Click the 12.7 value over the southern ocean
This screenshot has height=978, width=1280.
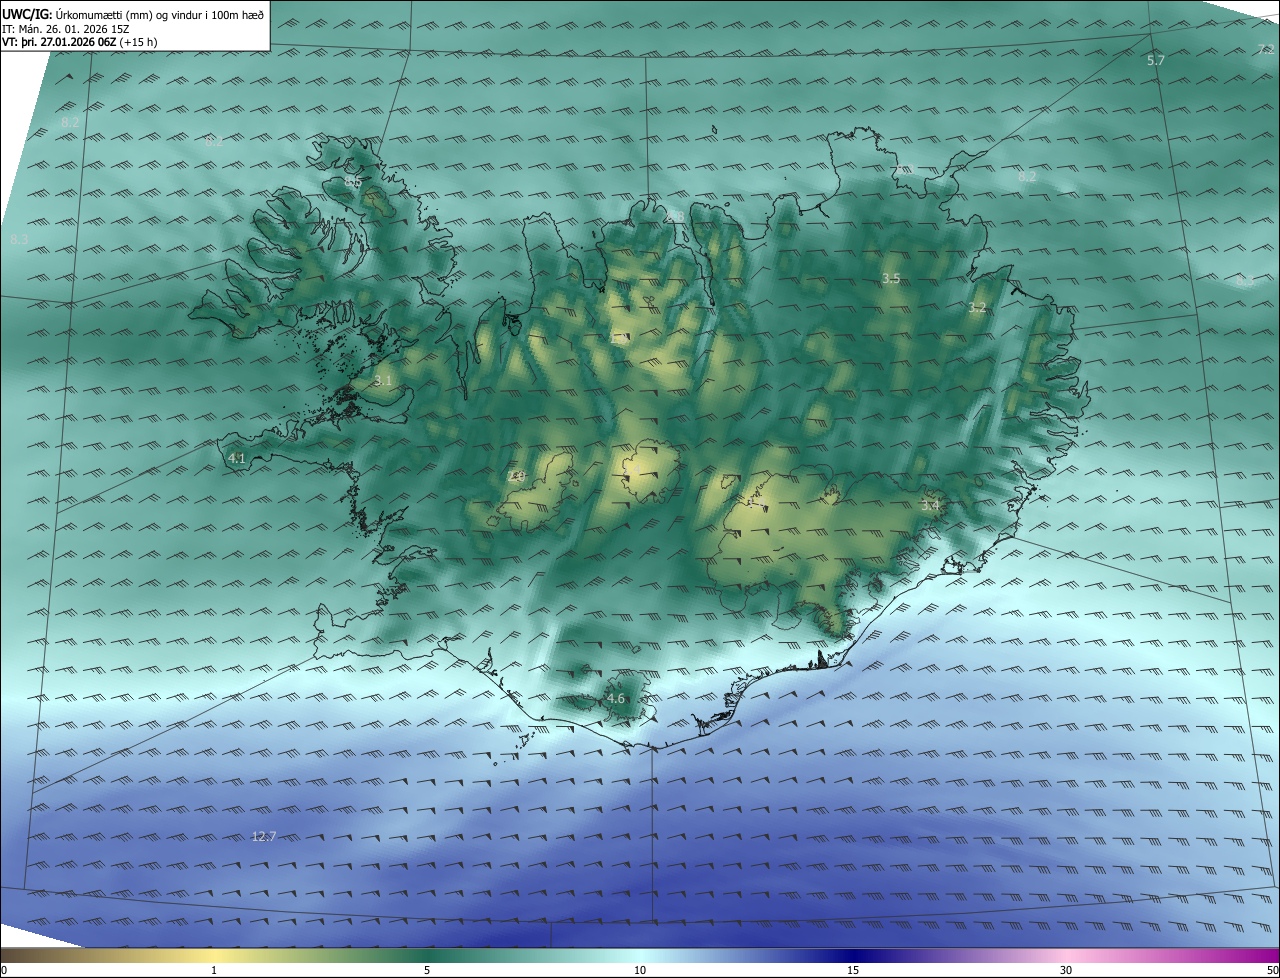tap(263, 836)
